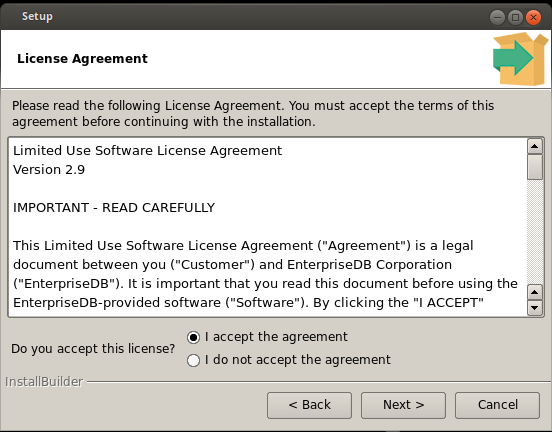Go to the previous step with Back
Screen dimensions: 552x432
(309, 405)
